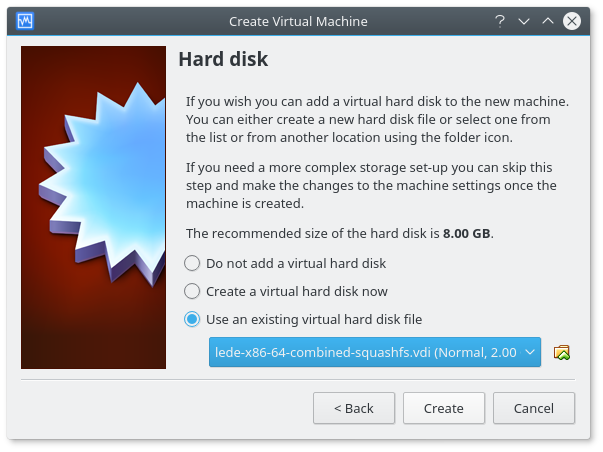Open the dialog's question mark help button
The height and width of the screenshot is (452, 603).
point(500,20)
